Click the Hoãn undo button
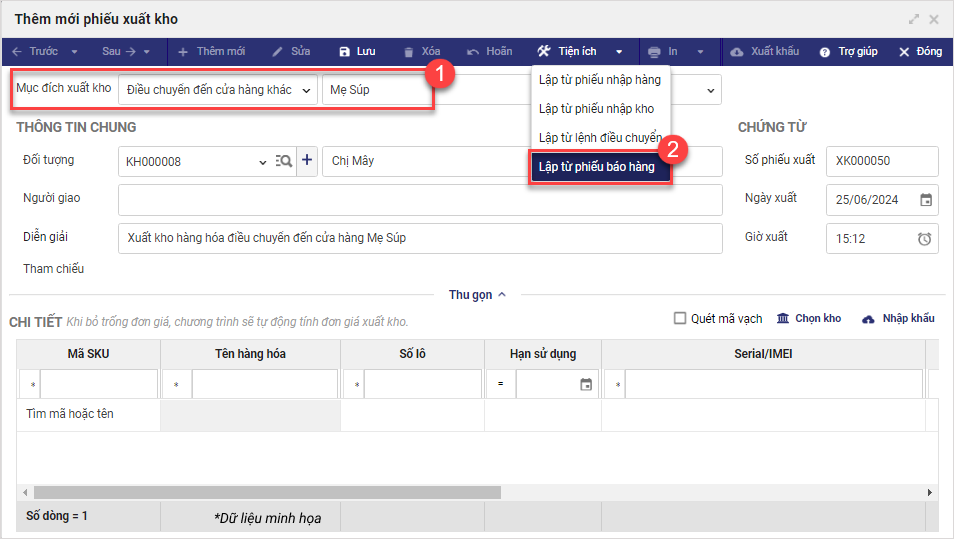Image resolution: width=954 pixels, height=539 pixels. (489, 52)
